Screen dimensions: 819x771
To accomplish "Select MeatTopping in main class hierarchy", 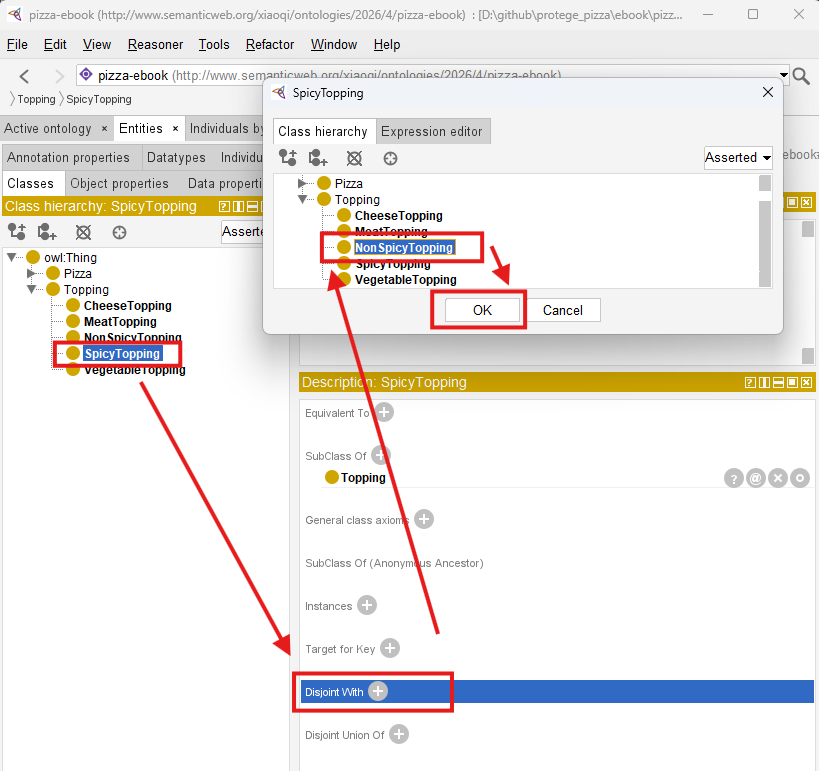I will point(120,322).
